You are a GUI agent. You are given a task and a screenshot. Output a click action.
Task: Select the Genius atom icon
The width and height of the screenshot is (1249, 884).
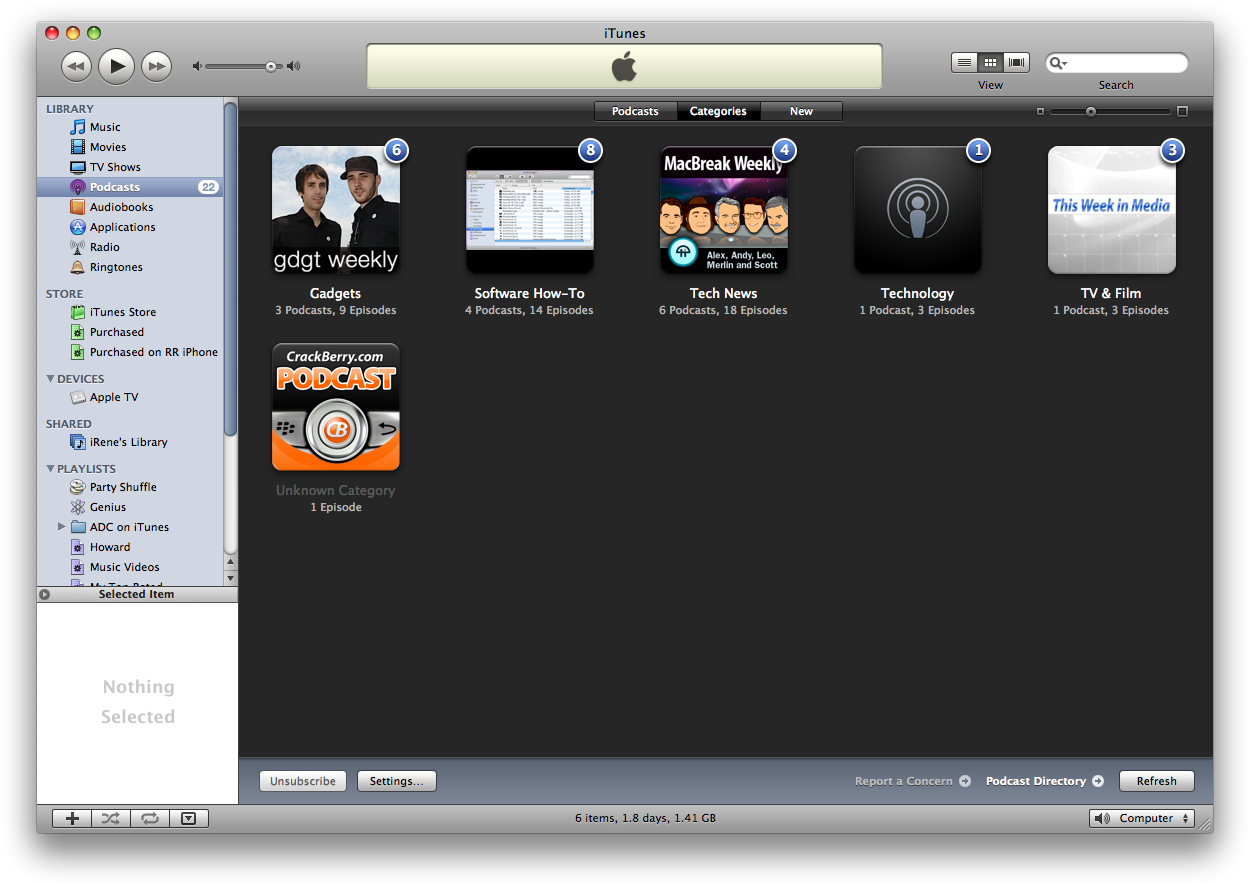[x=78, y=507]
